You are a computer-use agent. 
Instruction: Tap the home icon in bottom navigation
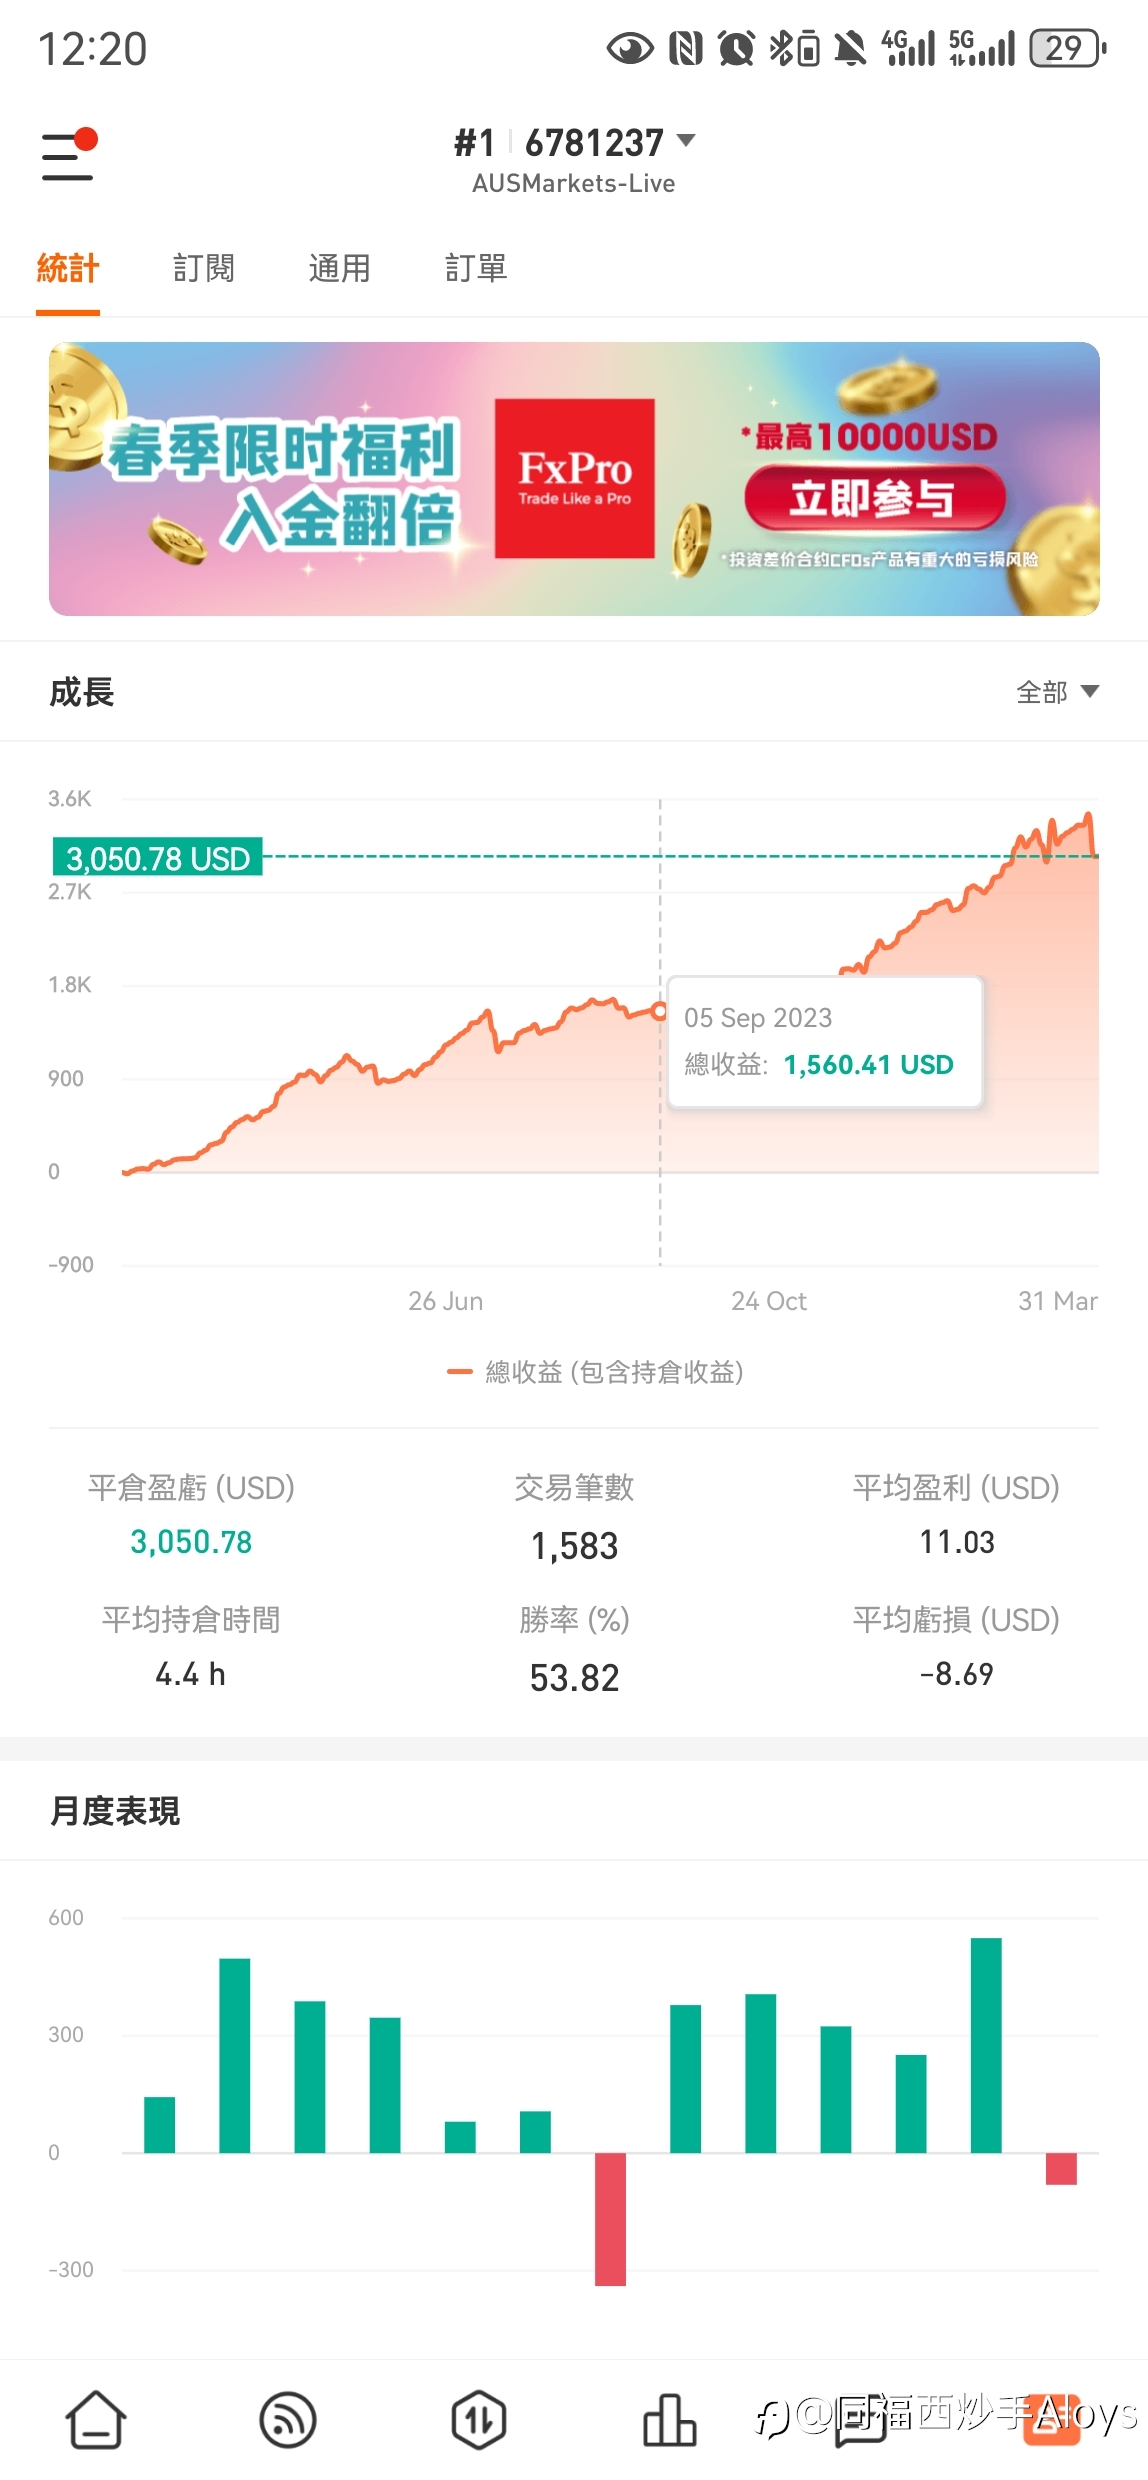pos(96,2420)
